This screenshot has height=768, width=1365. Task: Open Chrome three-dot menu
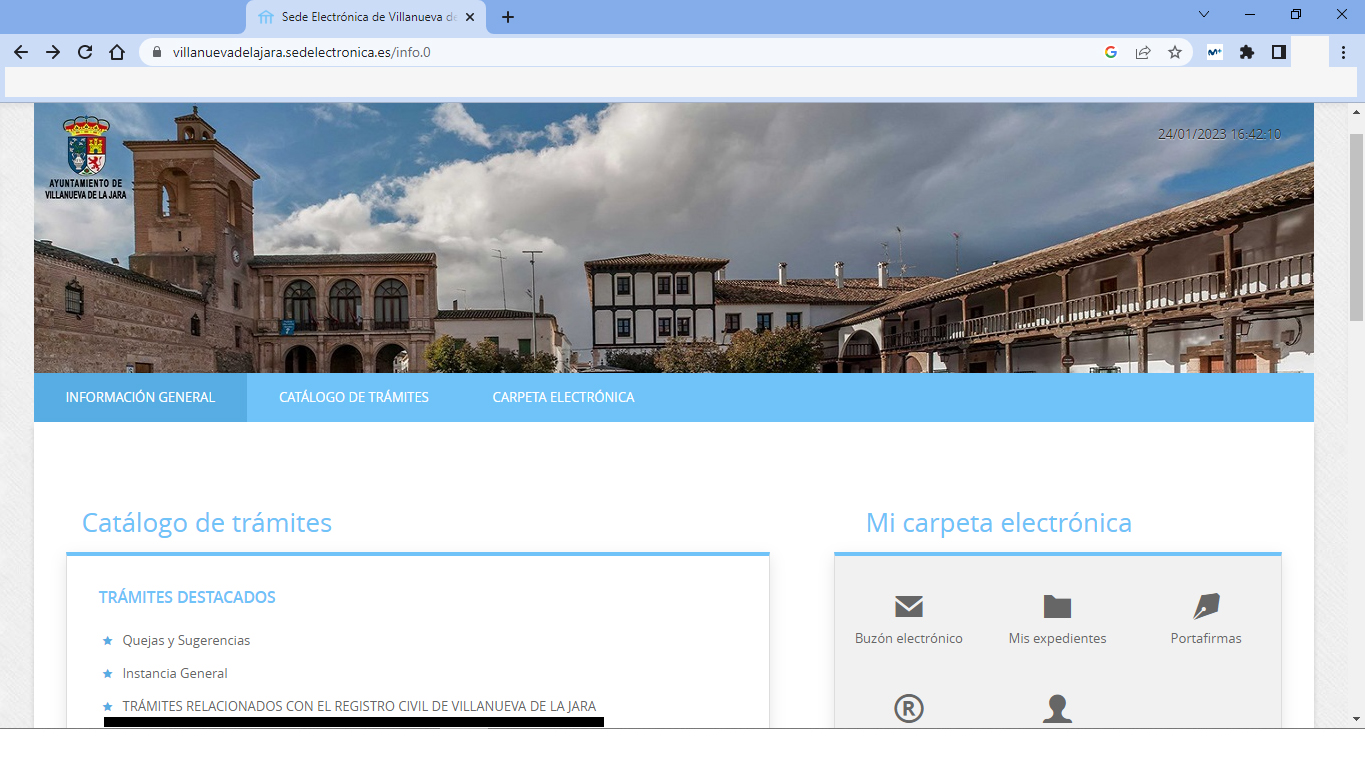click(x=1345, y=52)
